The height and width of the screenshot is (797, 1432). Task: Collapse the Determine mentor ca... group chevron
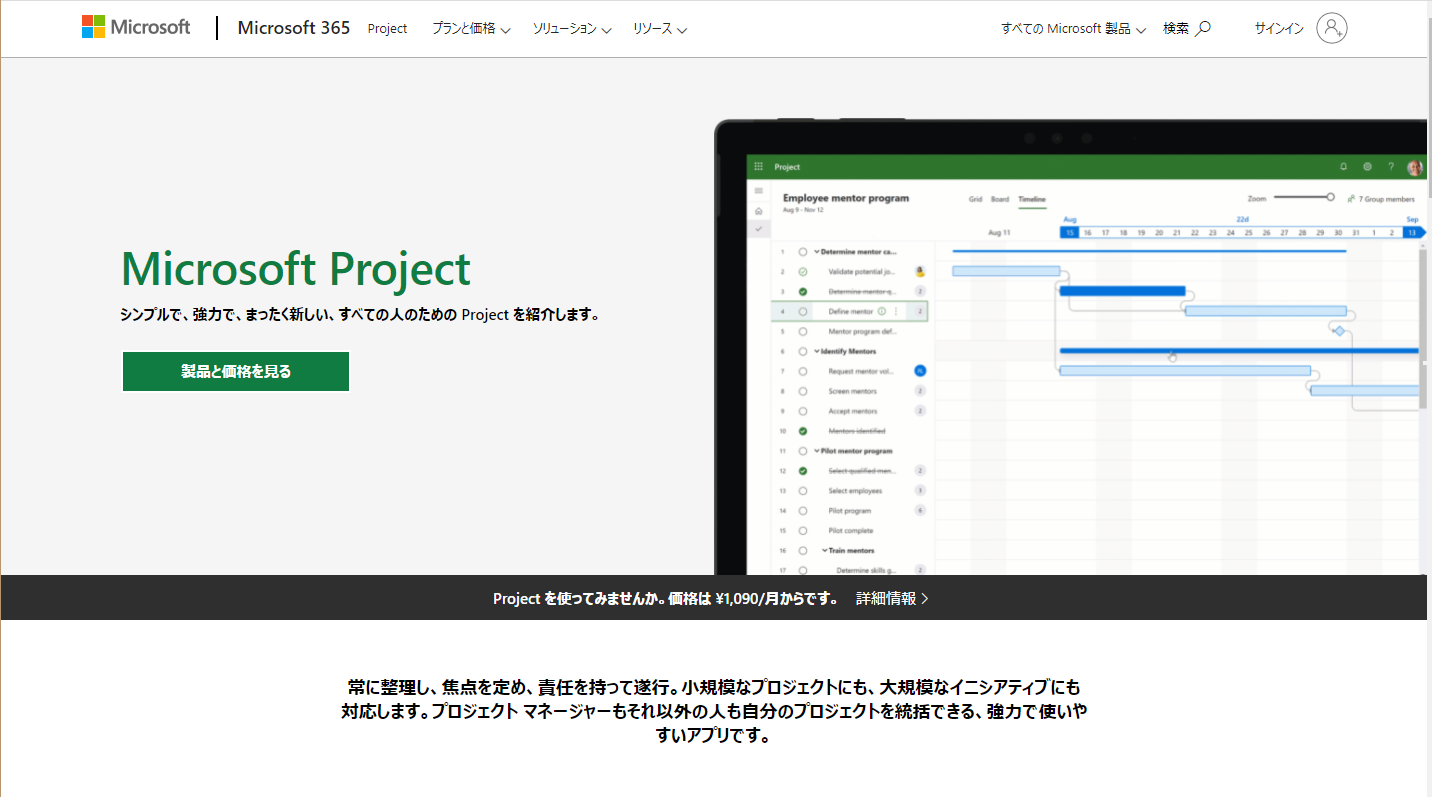click(x=817, y=252)
